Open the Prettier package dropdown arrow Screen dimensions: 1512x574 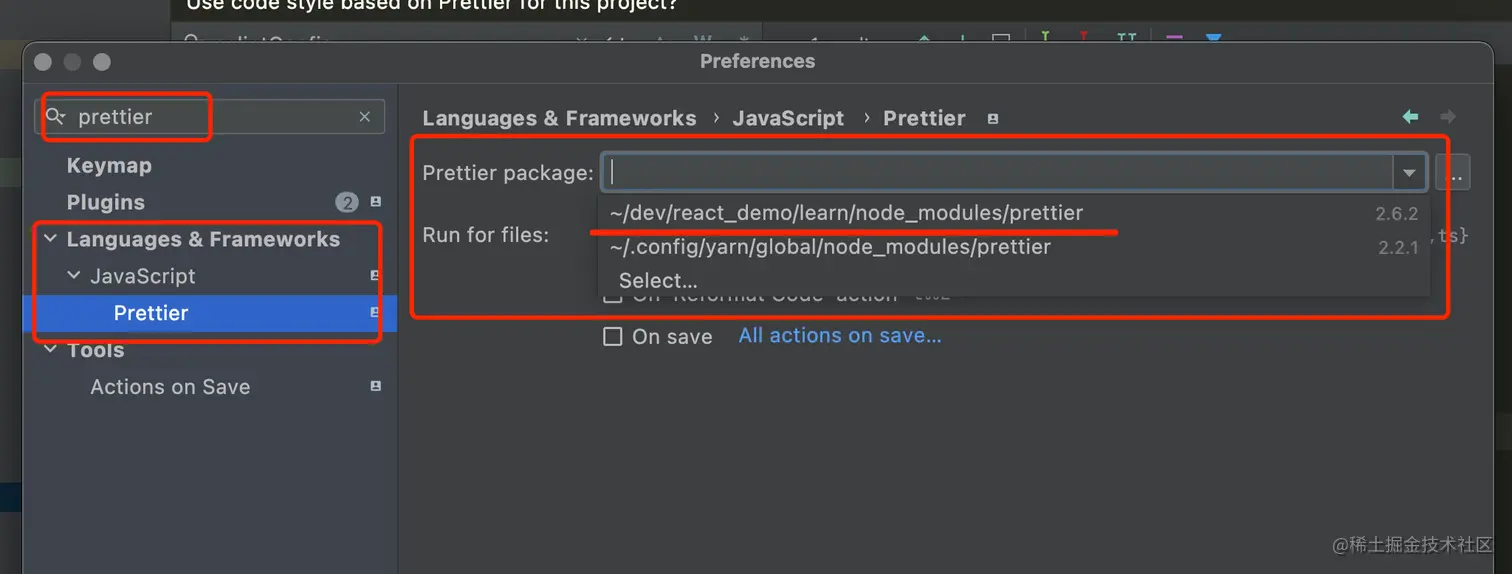1409,173
